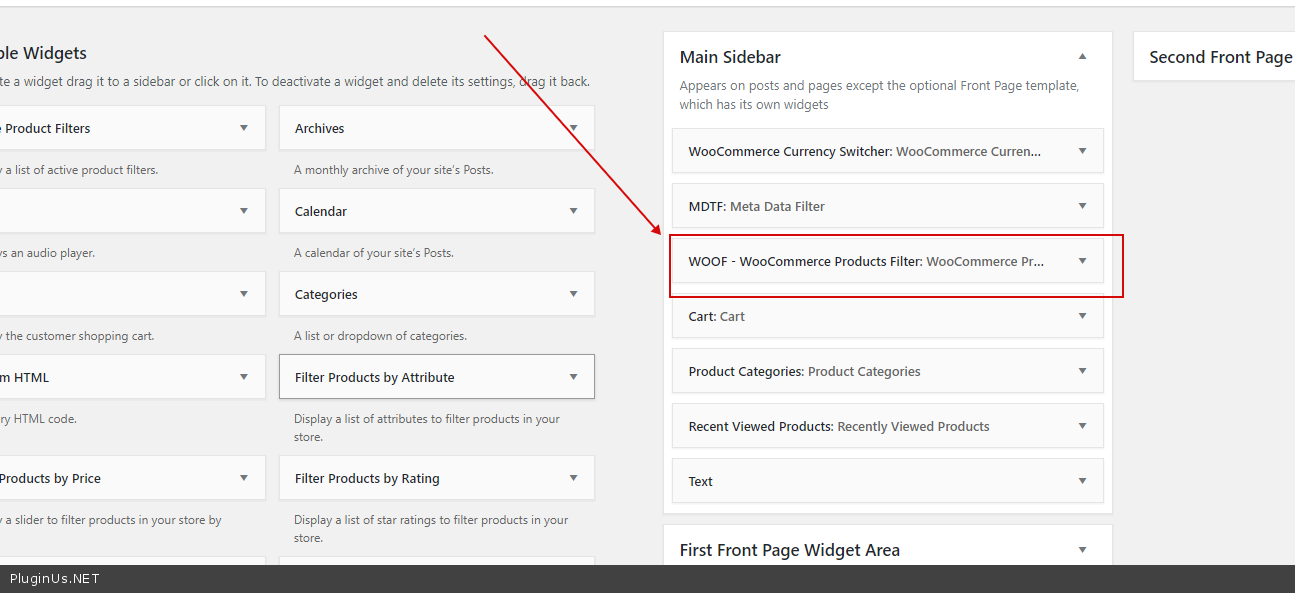Click the Main Sidebar heading
Viewport: 1295px width, 593px height.
tap(730, 57)
